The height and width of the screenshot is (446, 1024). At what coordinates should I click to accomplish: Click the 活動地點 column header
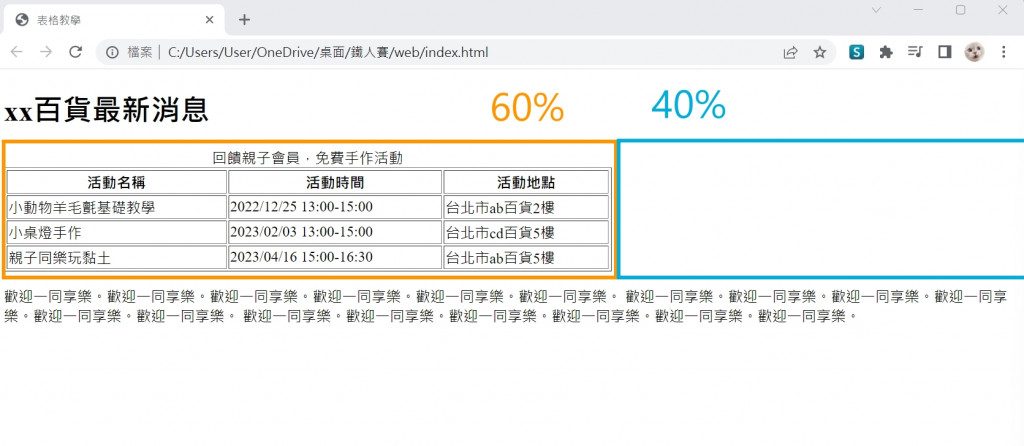[526, 182]
